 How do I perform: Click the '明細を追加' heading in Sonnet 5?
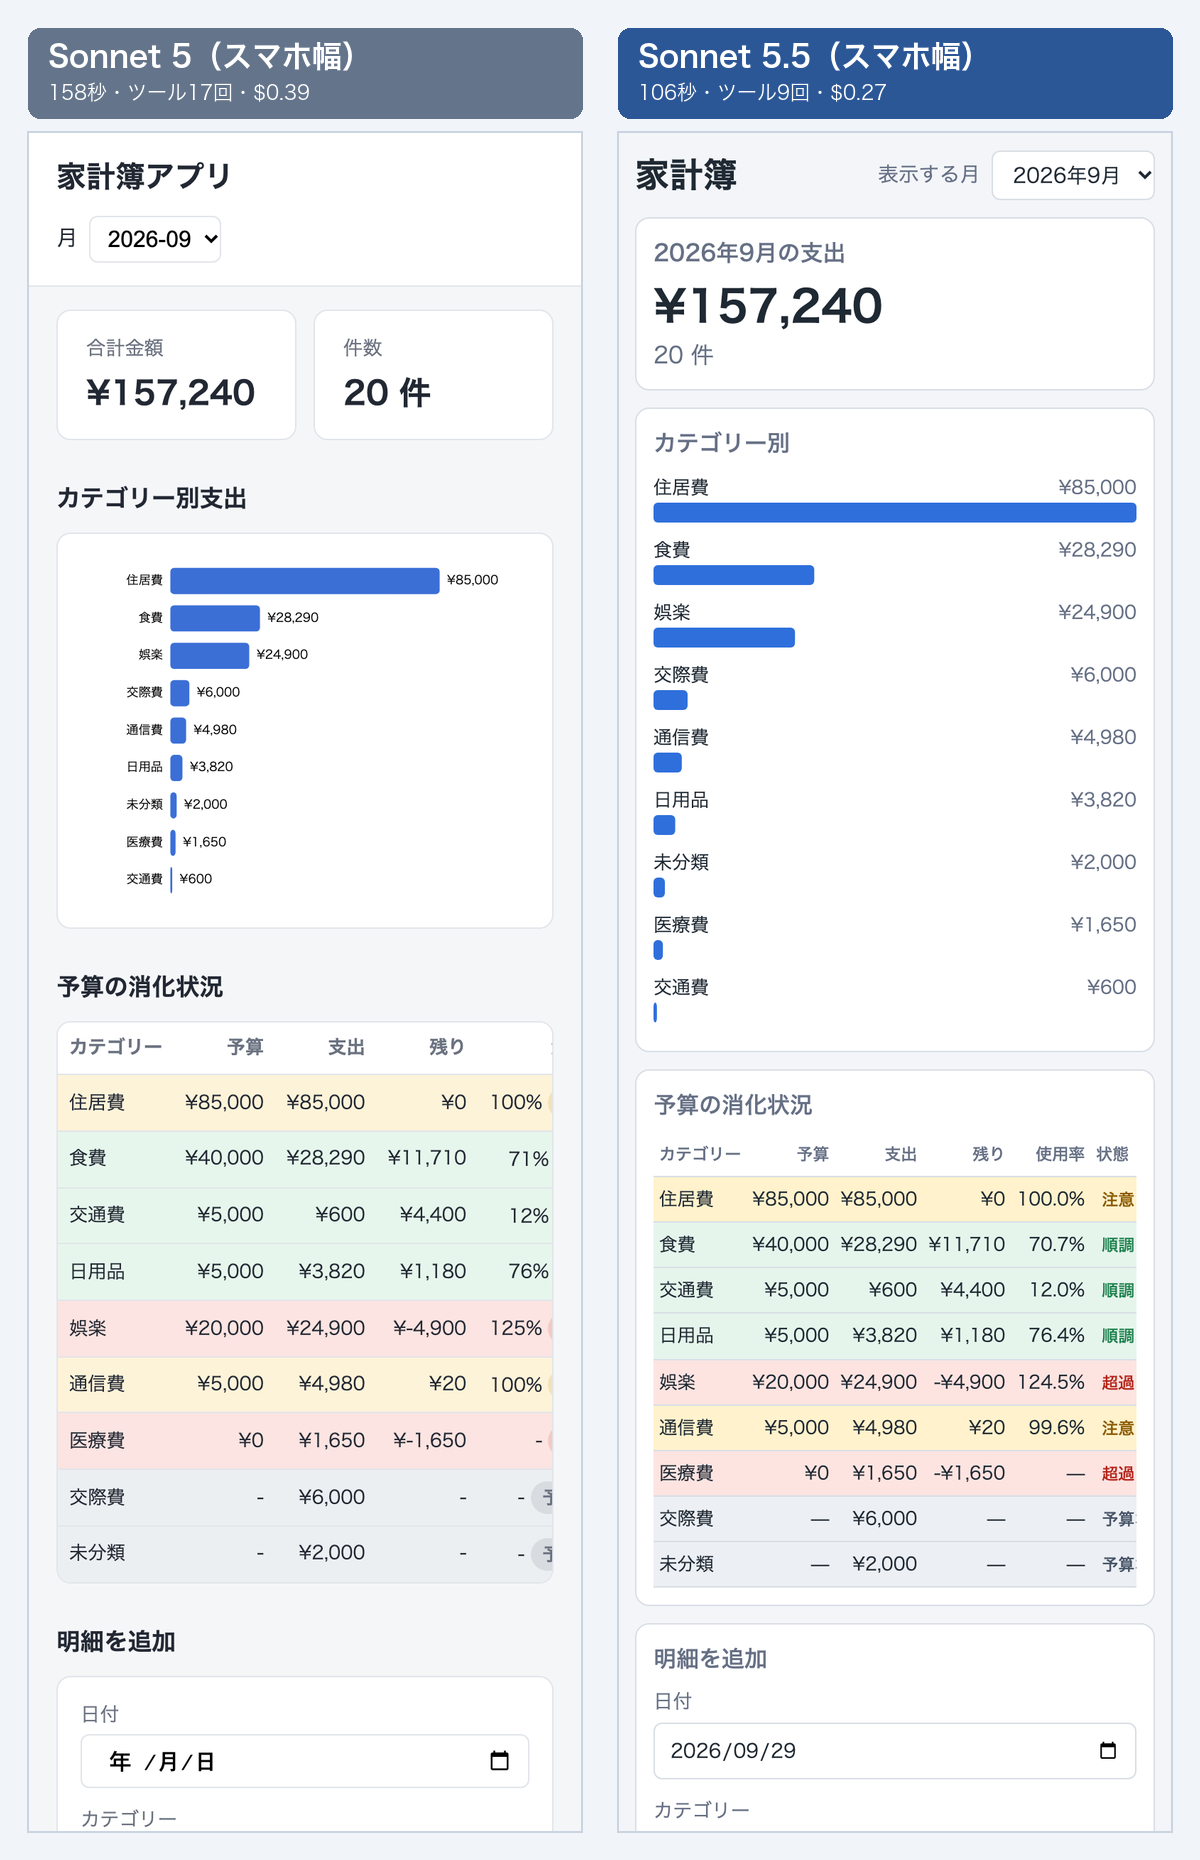[116, 1642]
